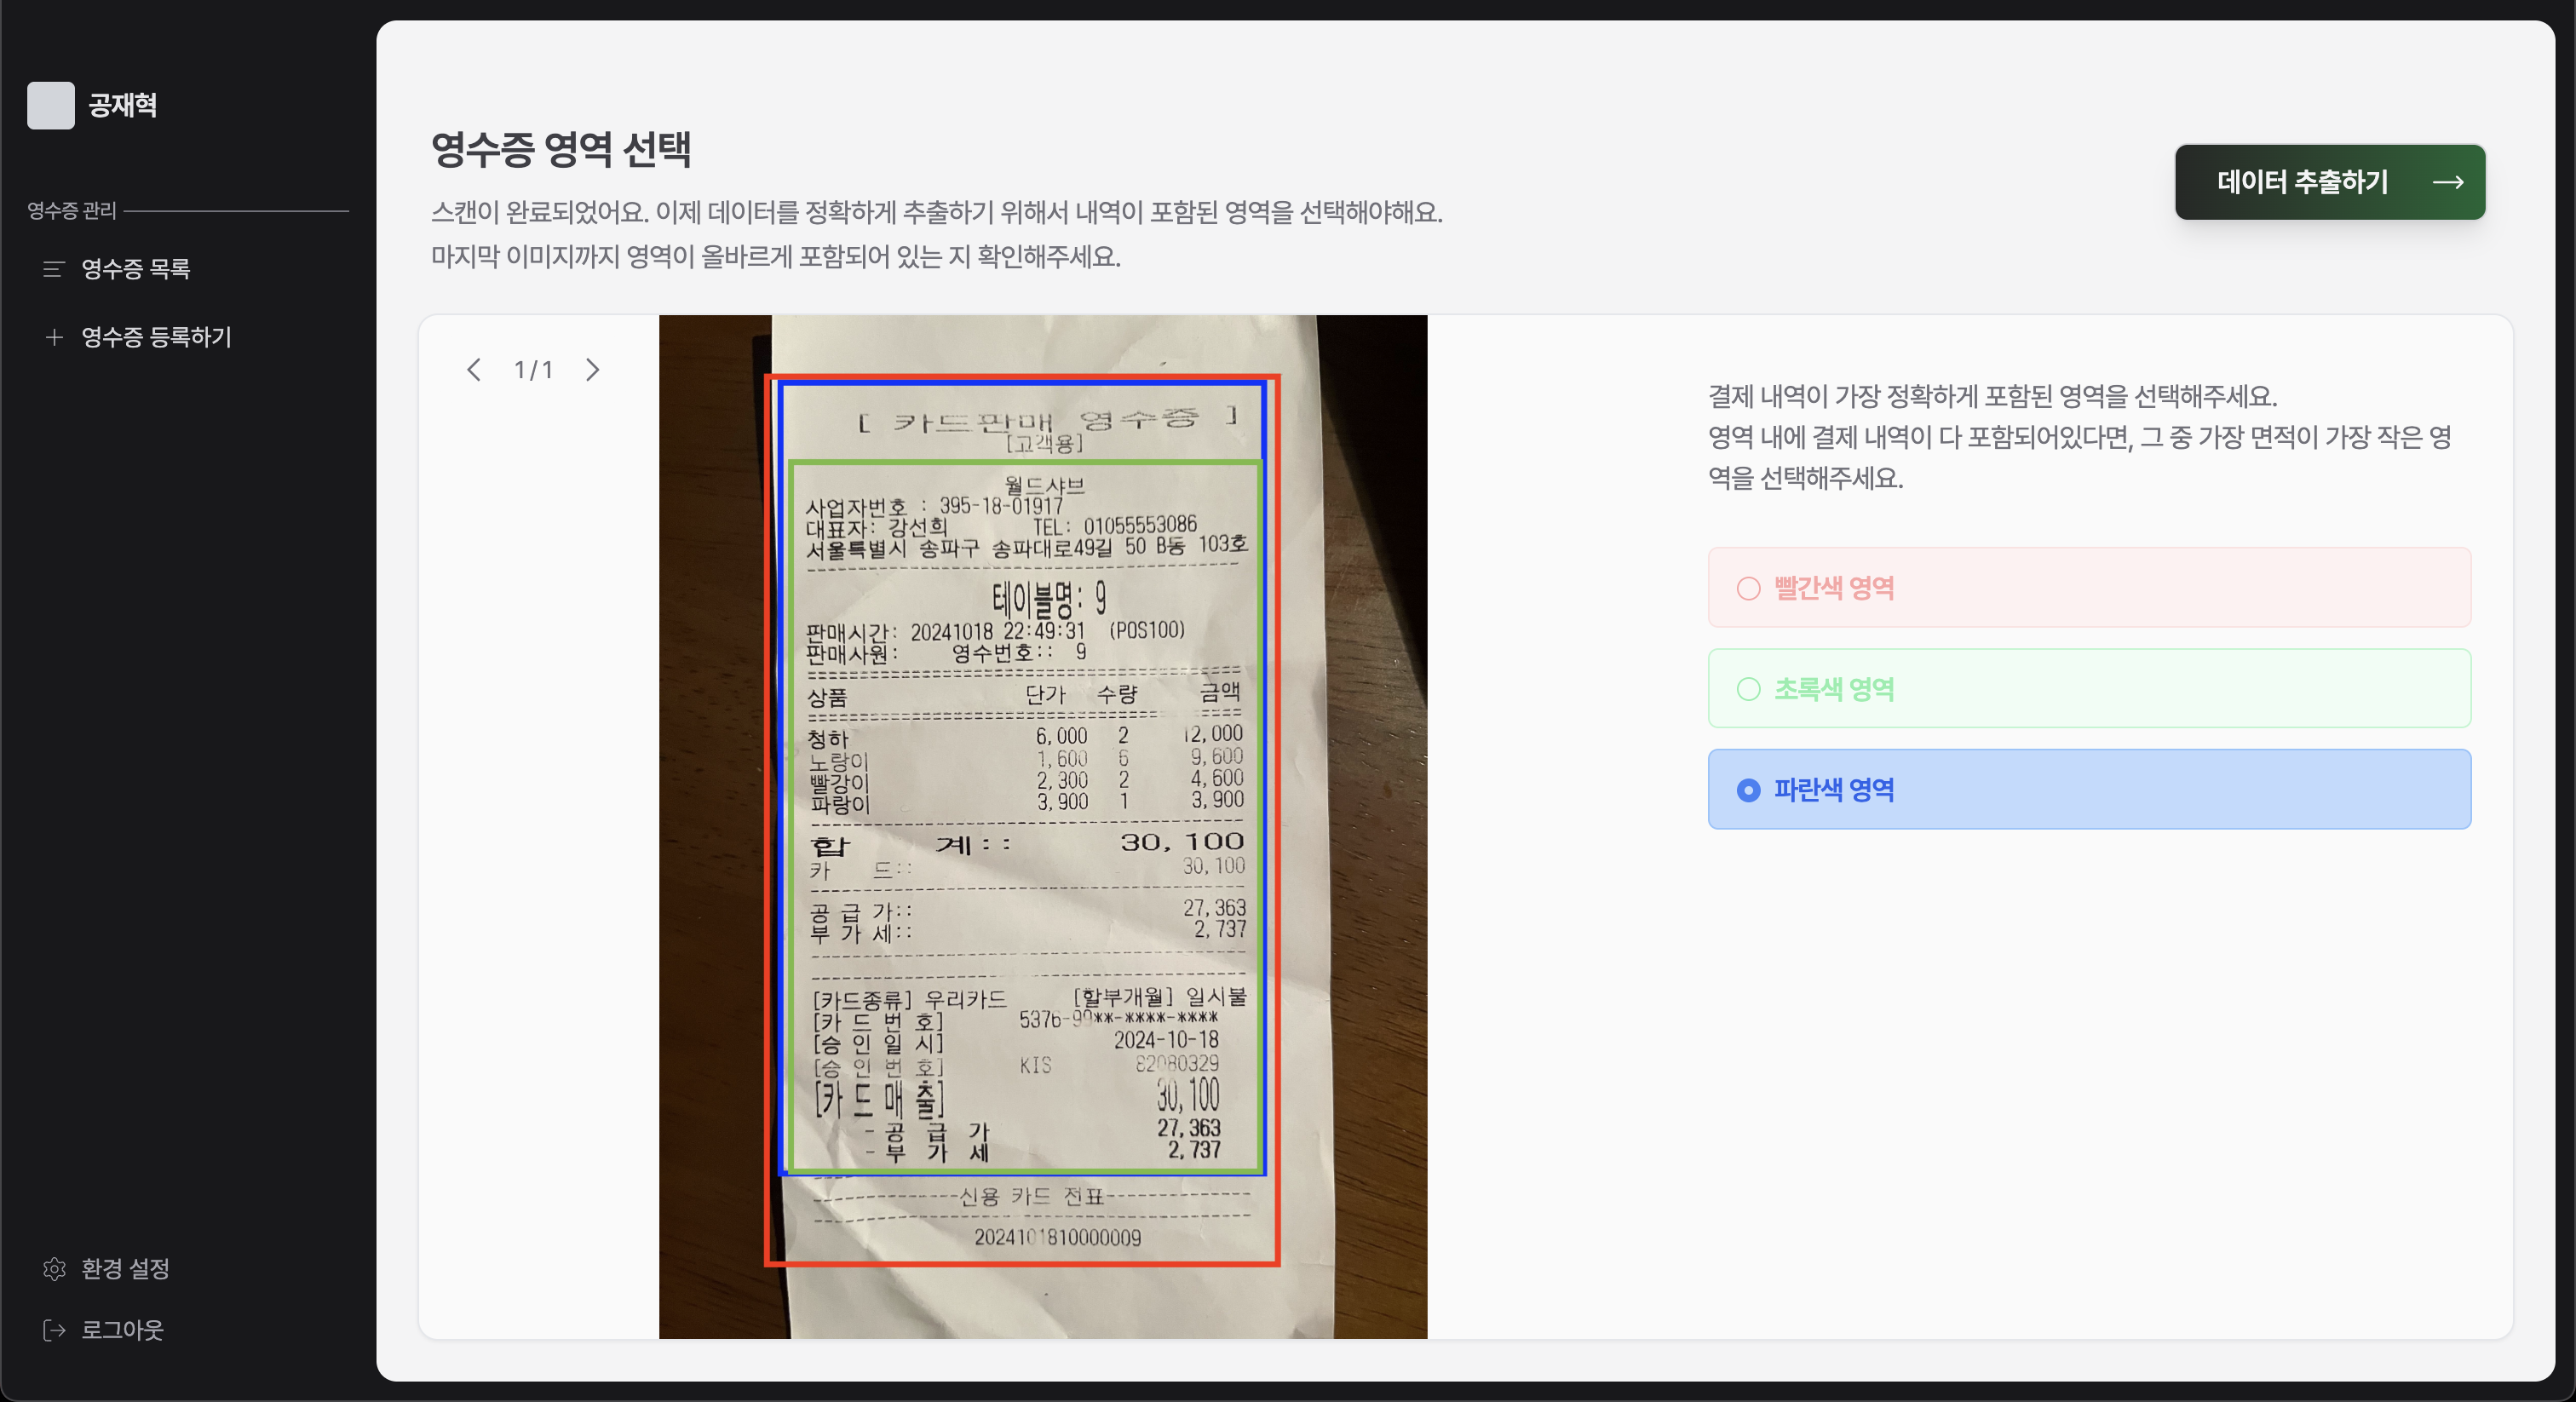Select 로그아웃 to sign out
The width and height of the screenshot is (2576, 1402).
[122, 1330]
